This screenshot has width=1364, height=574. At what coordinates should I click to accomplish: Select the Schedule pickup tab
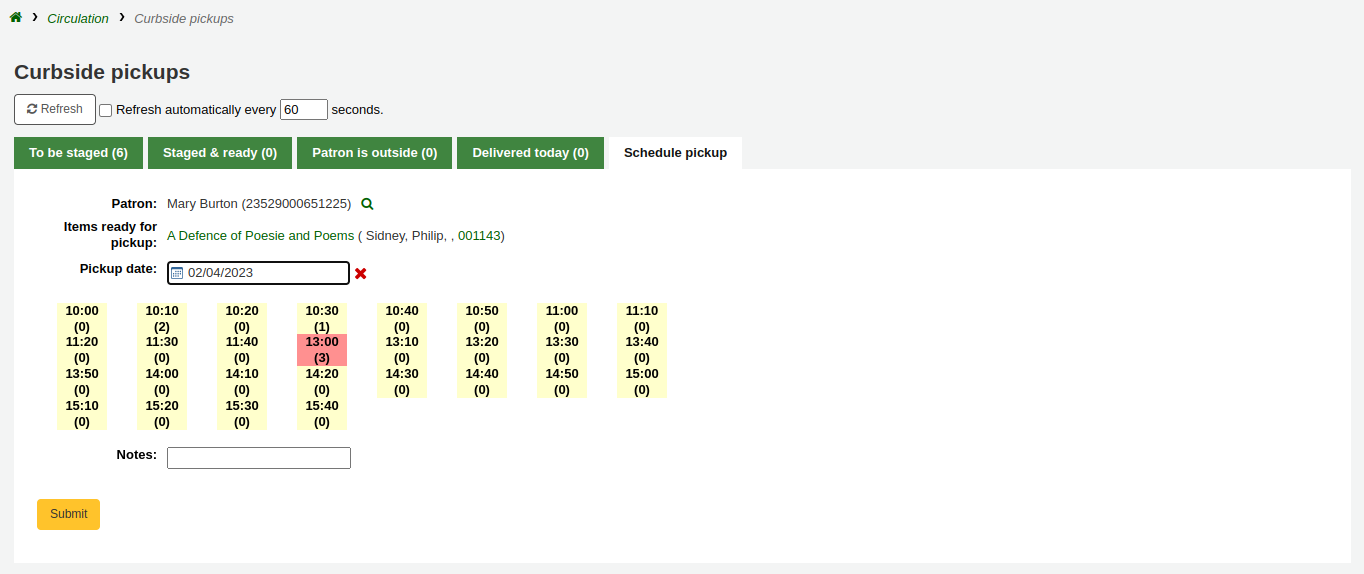click(675, 153)
